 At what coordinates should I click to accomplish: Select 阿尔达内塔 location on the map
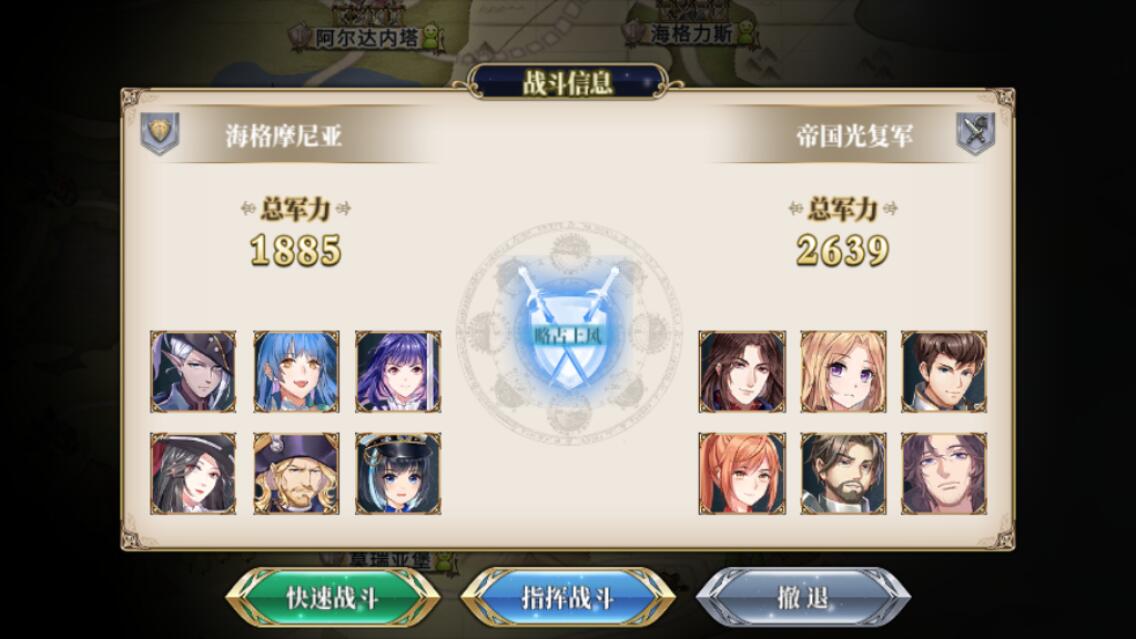coord(367,37)
